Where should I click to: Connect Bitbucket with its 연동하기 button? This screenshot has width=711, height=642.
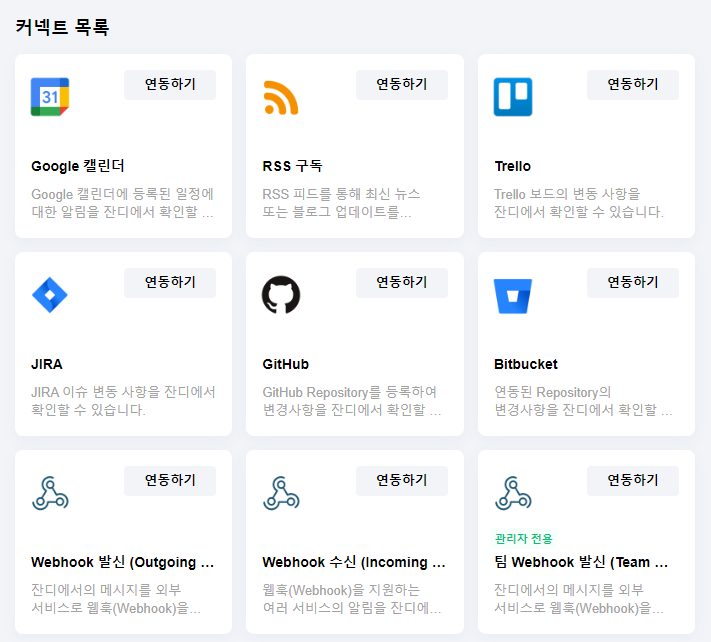coord(633,283)
